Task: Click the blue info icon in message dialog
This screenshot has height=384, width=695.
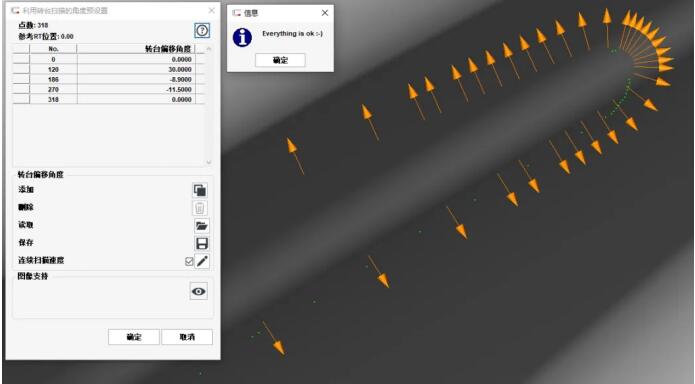Action: [x=242, y=37]
